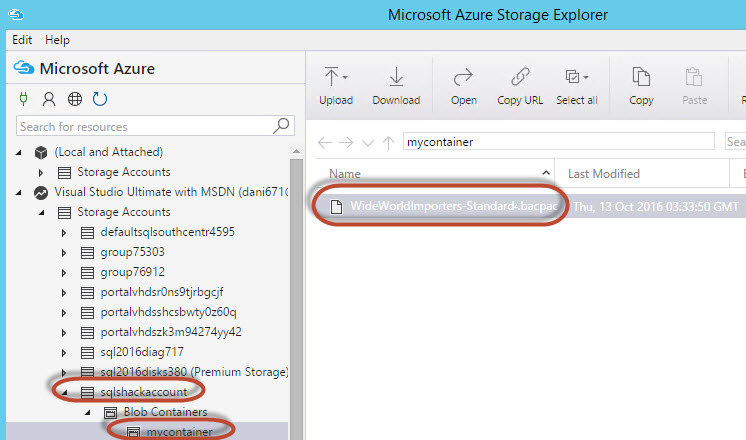746x440 pixels.
Task: Open the Edit menu
Action: point(22,40)
